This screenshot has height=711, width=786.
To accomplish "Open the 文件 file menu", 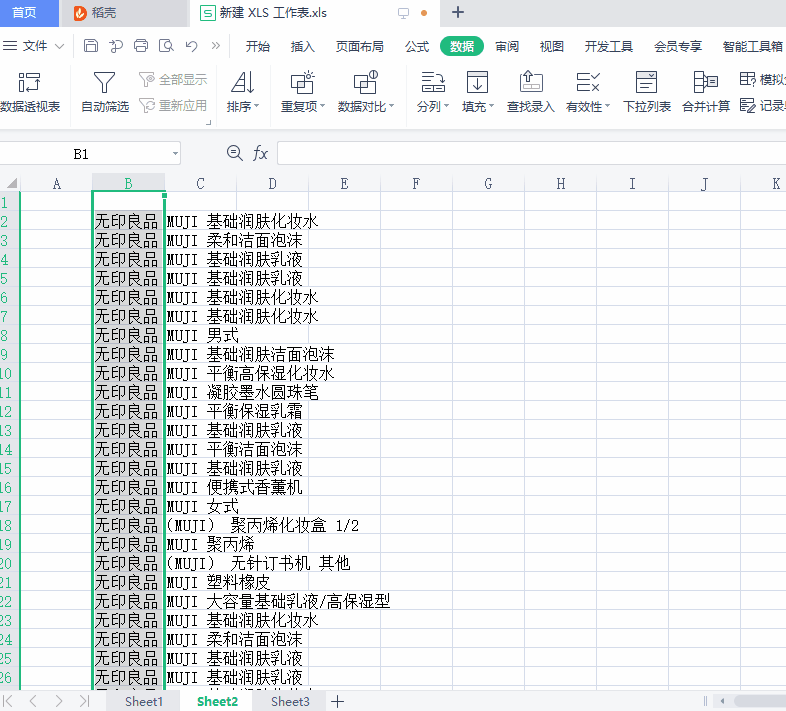I will coord(33,46).
